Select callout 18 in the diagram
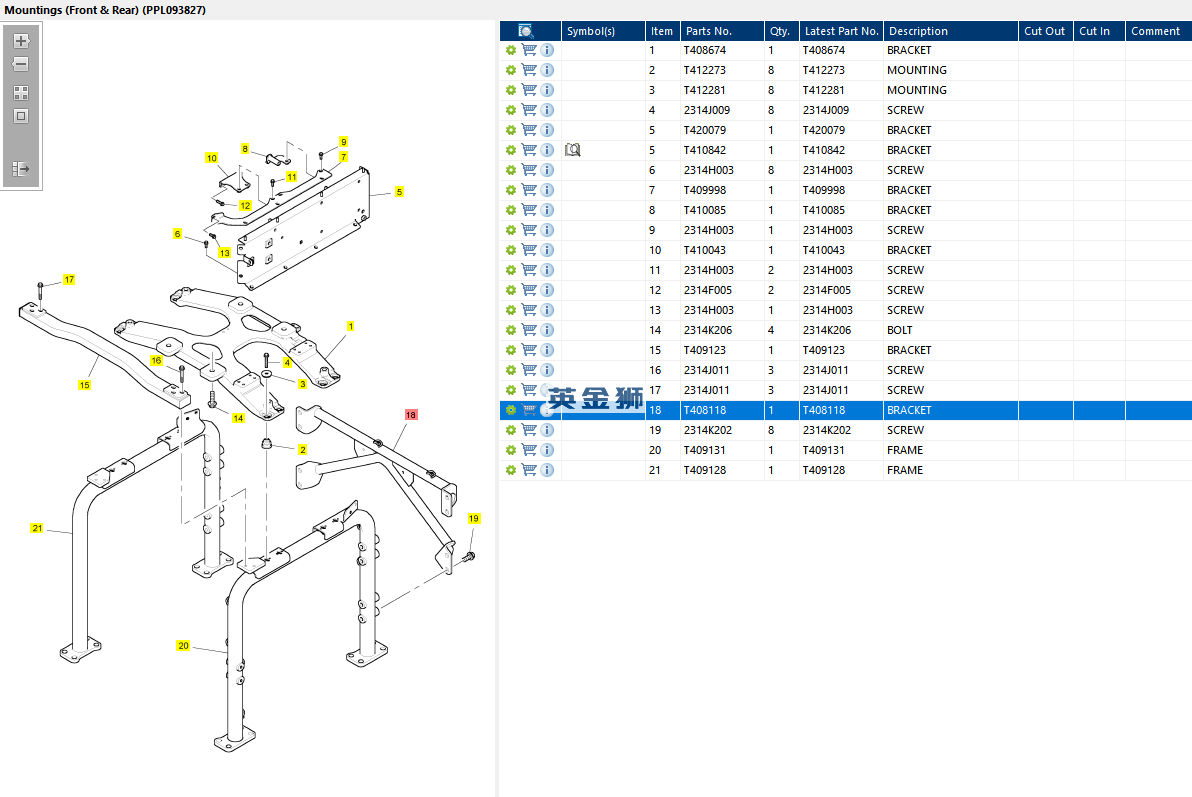 [411, 414]
